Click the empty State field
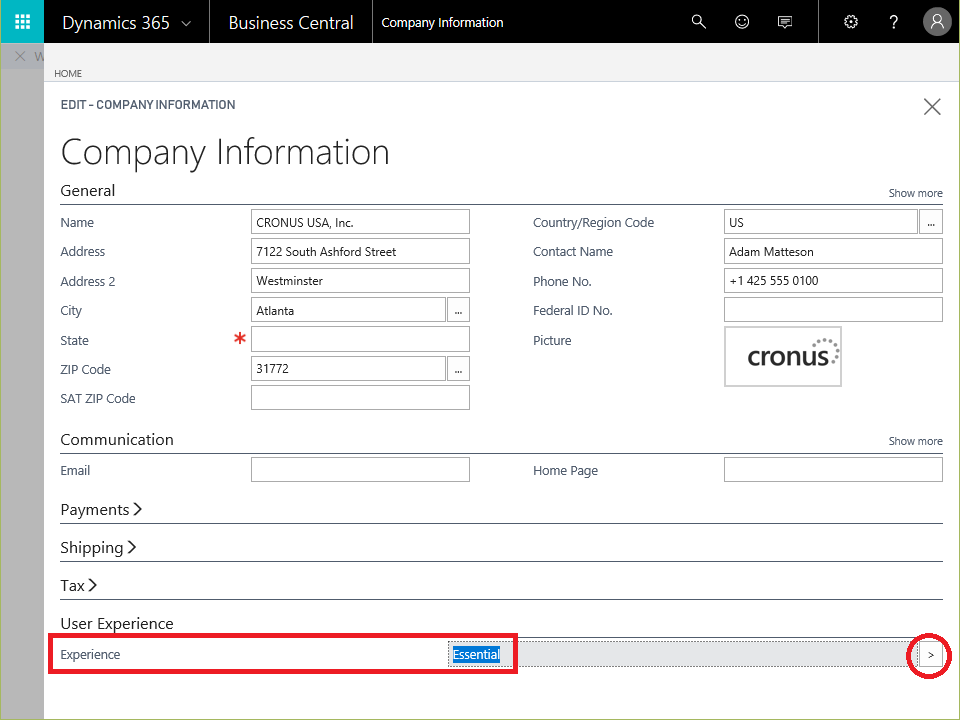The image size is (960, 720). (360, 340)
